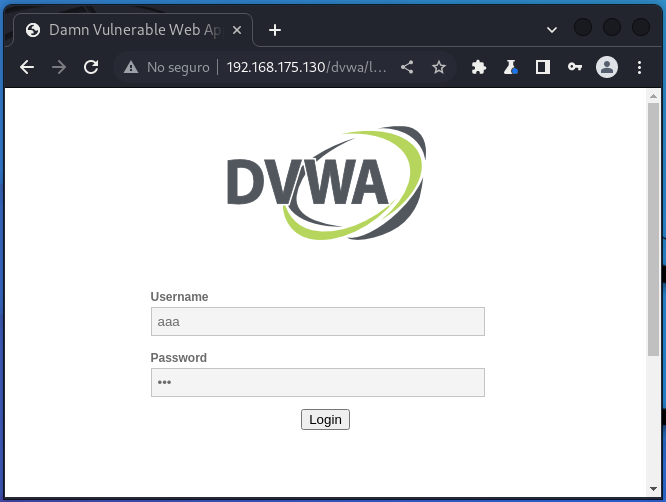Reload the DVWA login page
Viewport: 666px width, 502px height.
pos(91,67)
